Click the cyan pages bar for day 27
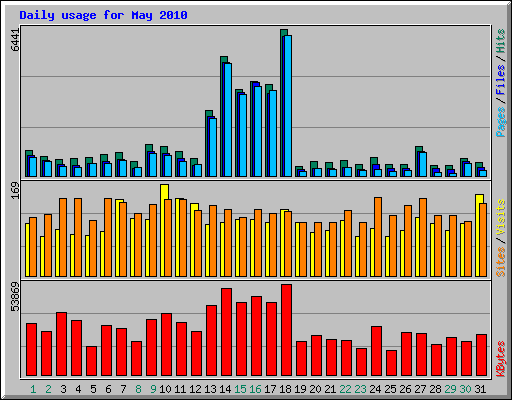Image resolution: width=512 pixels, height=400 pixels. [423, 164]
